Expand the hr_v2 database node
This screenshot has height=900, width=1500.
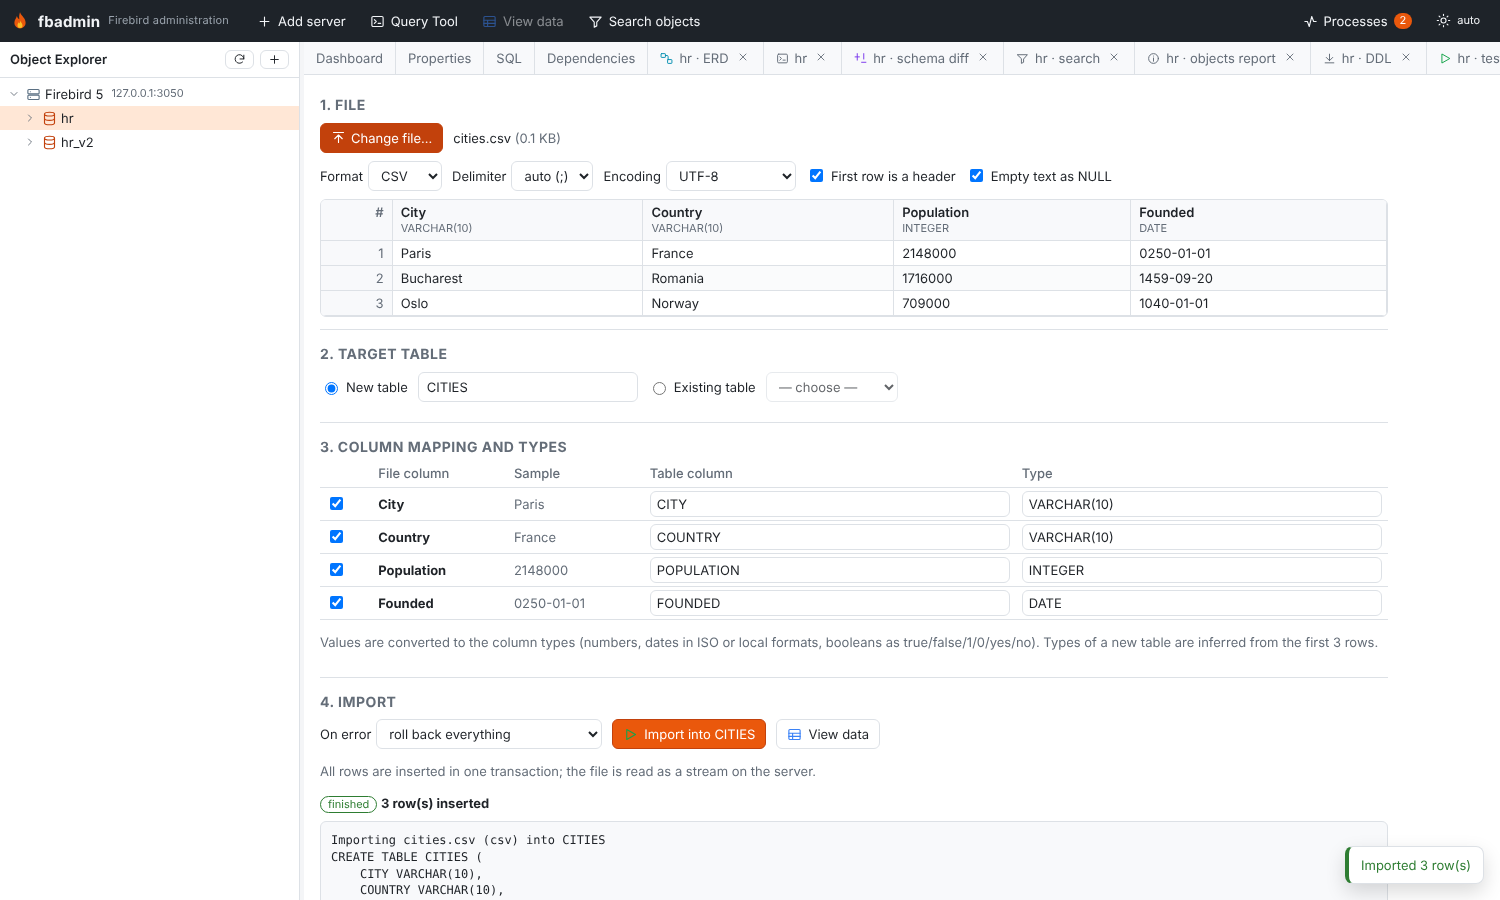pyautogui.click(x=30, y=142)
